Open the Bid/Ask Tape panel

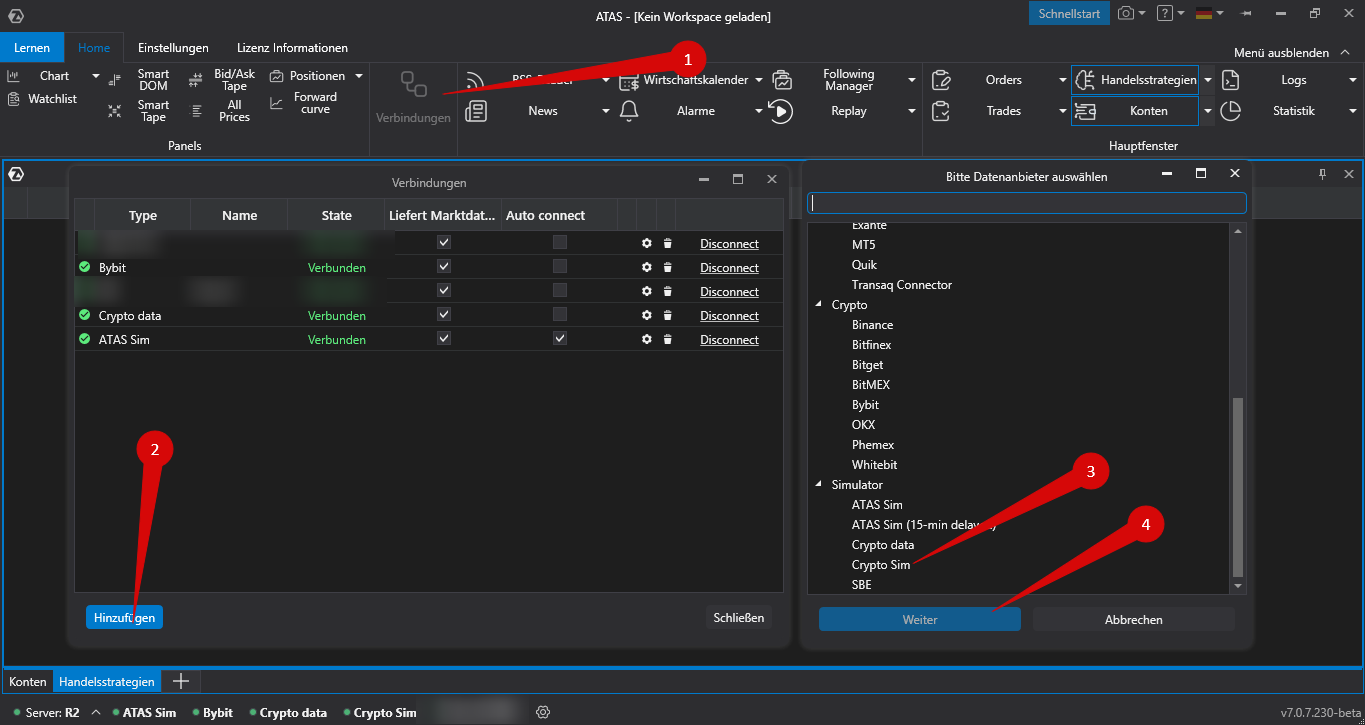pos(234,80)
